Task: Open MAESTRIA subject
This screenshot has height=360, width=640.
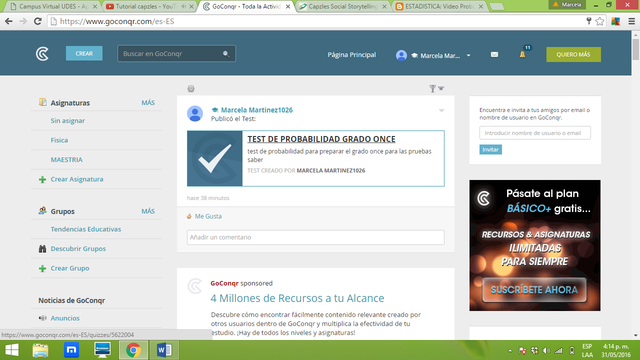Action: pyautogui.click(x=67, y=160)
